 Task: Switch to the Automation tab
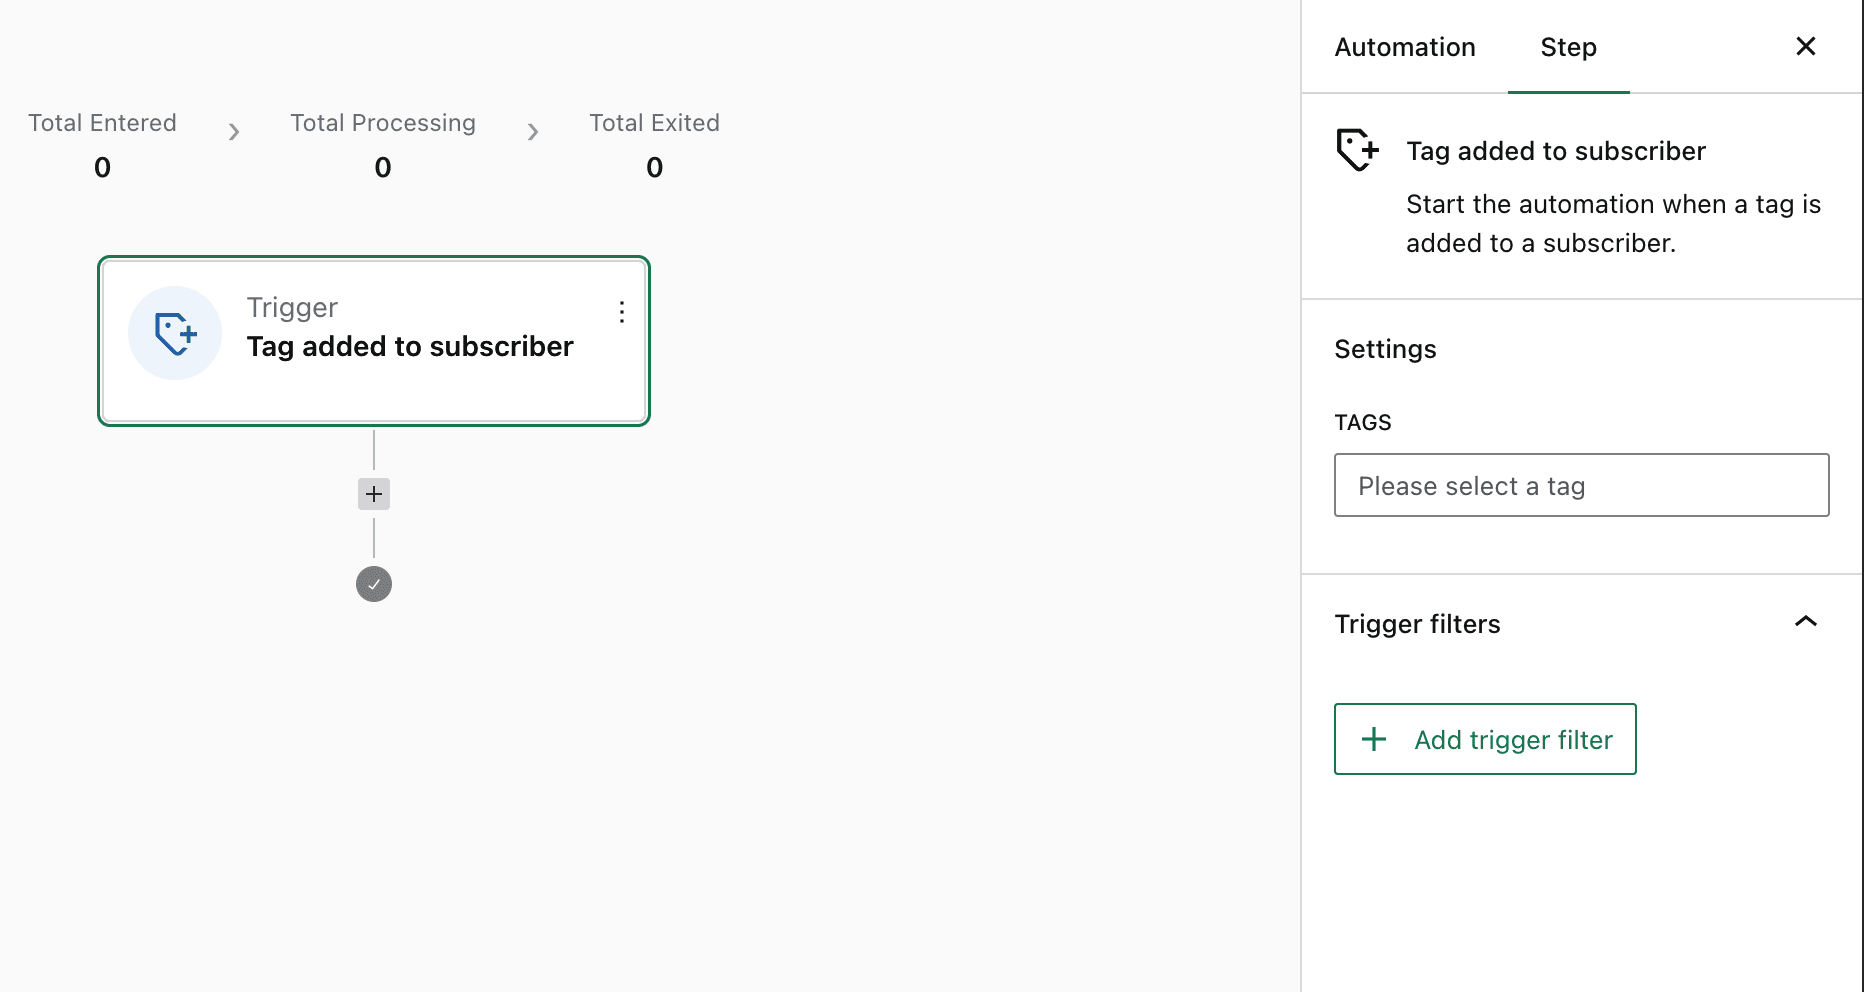point(1404,47)
